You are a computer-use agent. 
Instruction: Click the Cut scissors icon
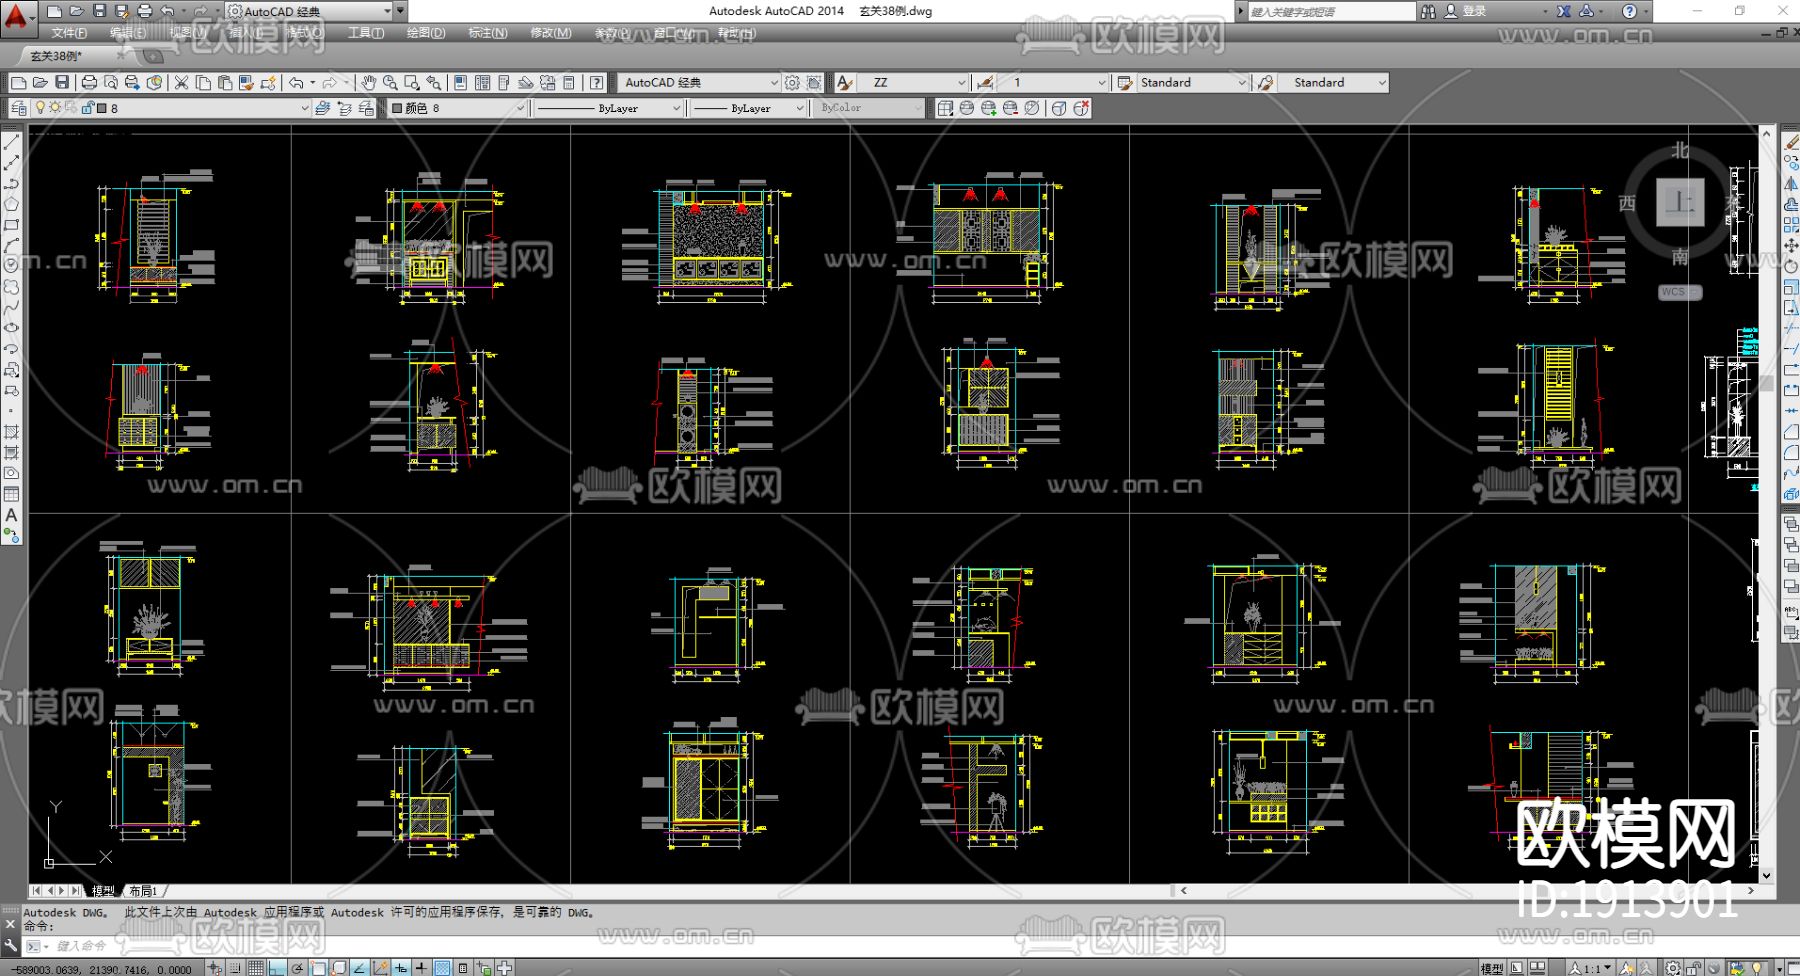pyautogui.click(x=181, y=83)
